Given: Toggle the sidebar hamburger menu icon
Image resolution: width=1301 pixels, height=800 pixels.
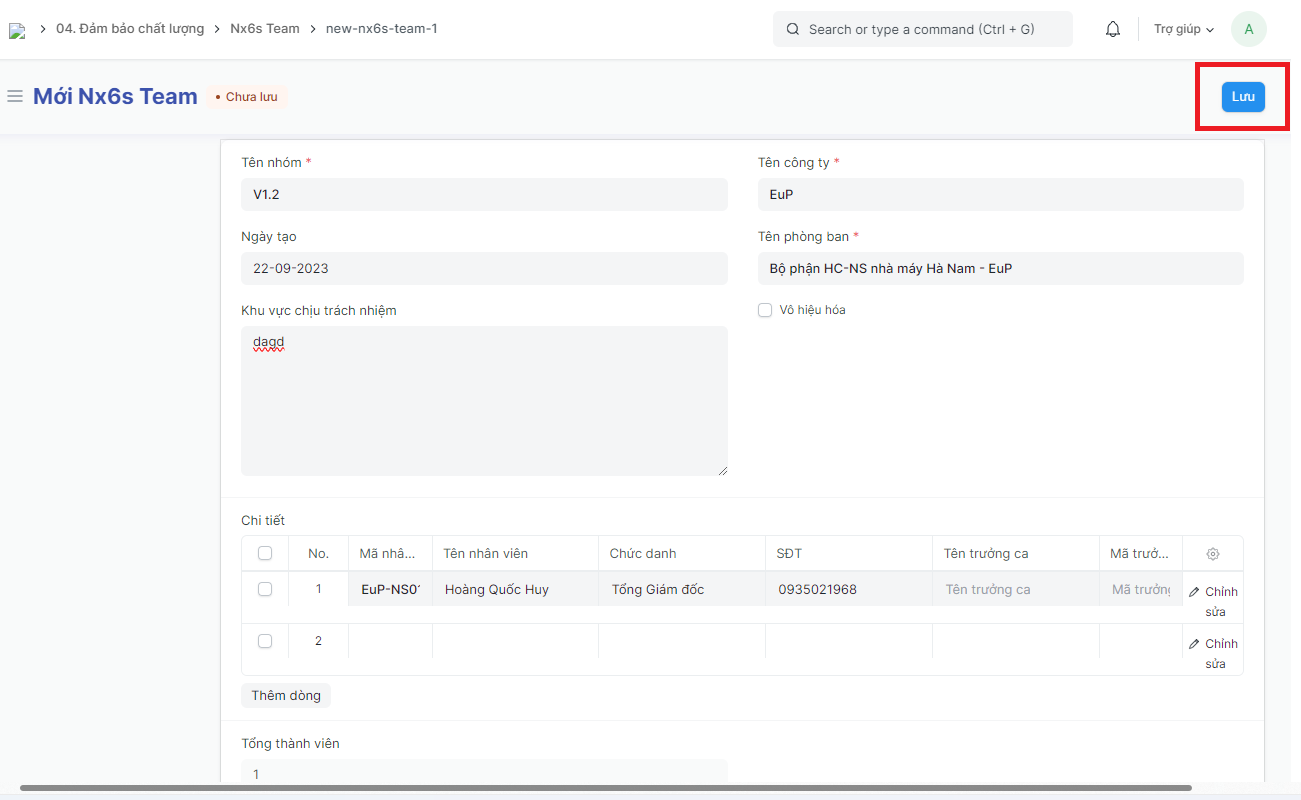Looking at the screenshot, I should (x=15, y=96).
